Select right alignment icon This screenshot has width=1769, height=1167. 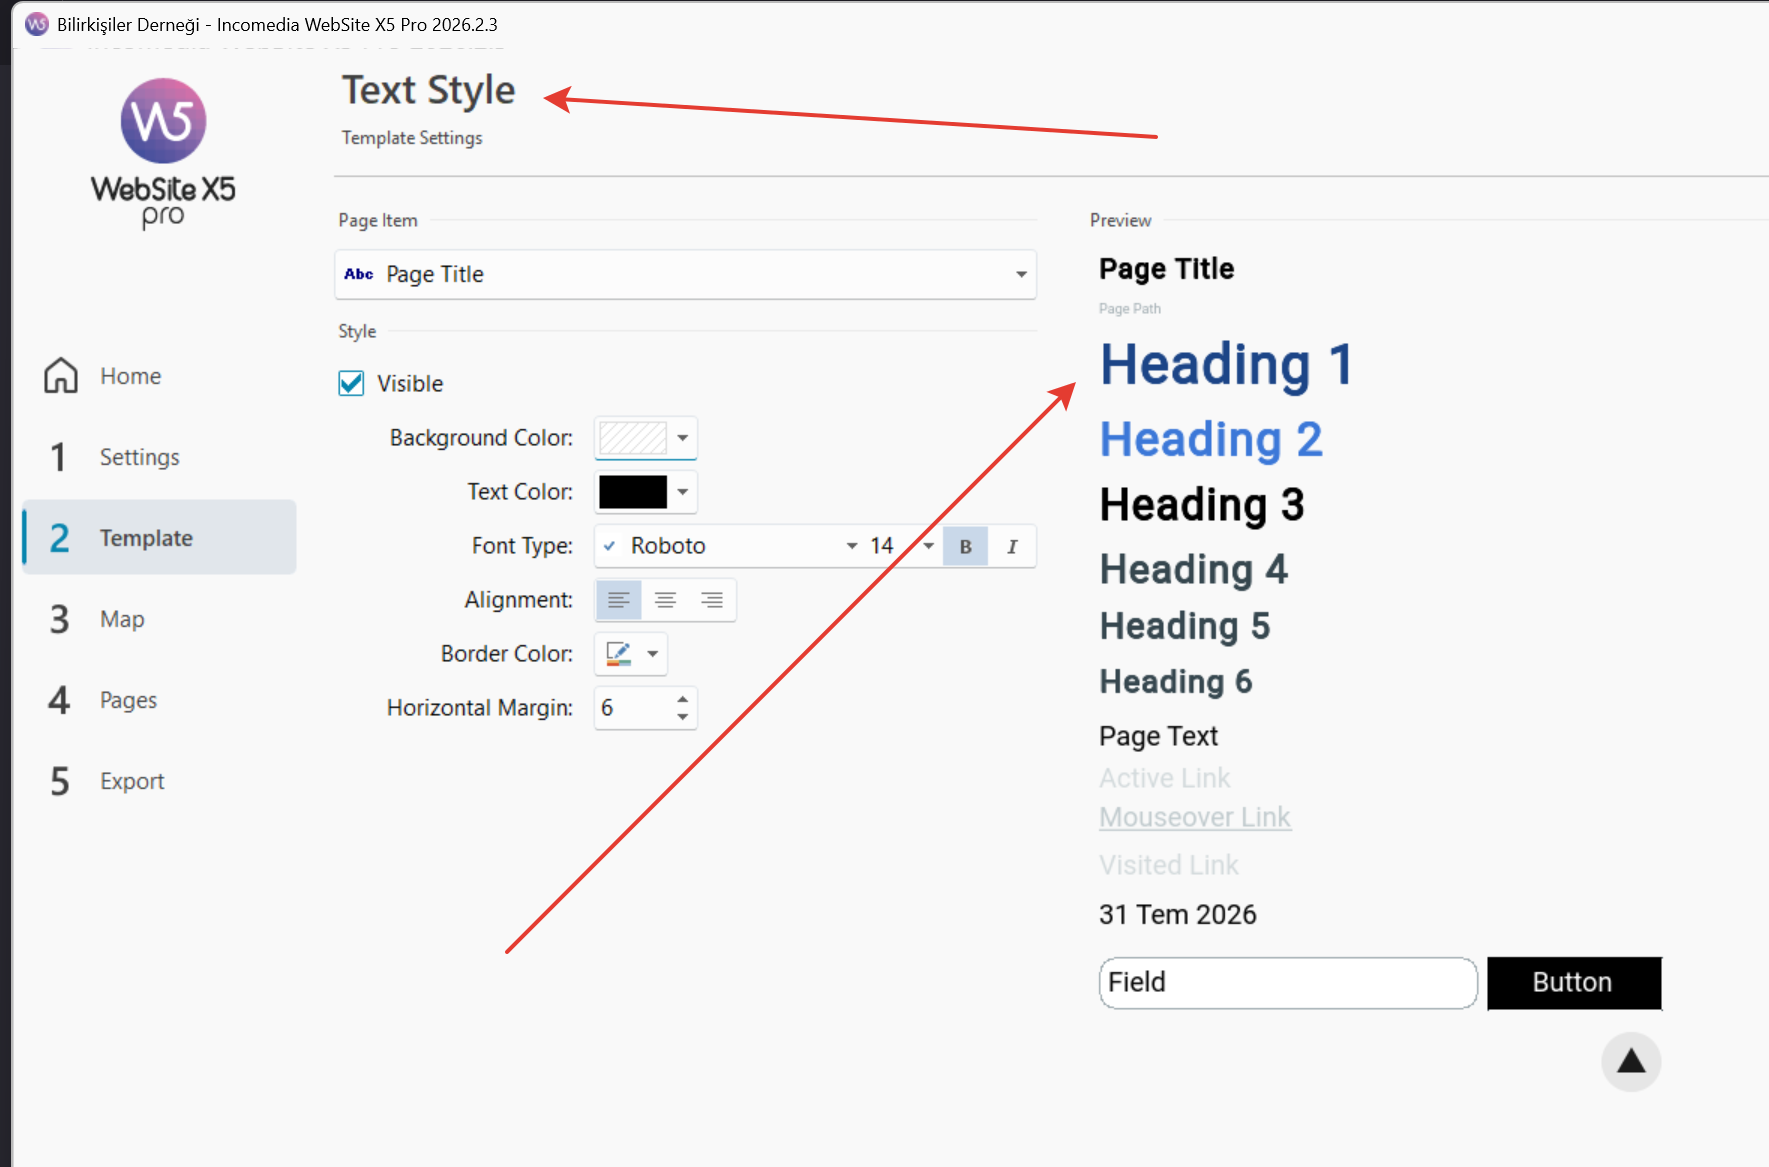[x=711, y=600]
